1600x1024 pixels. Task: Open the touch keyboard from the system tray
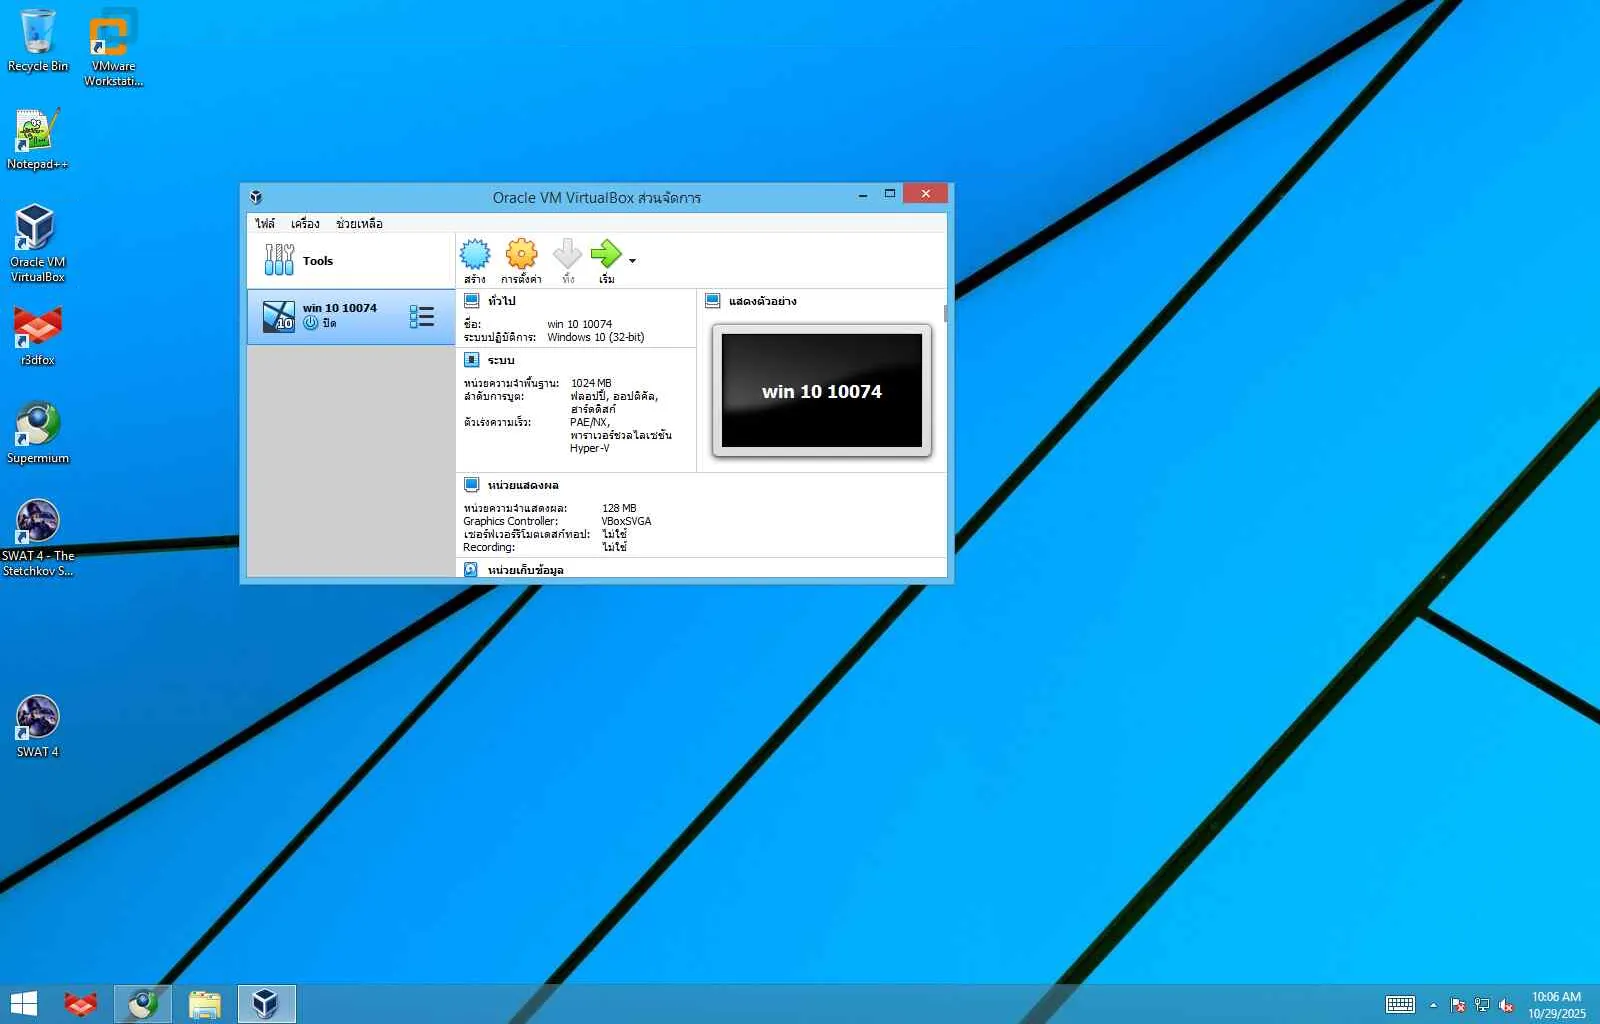[x=1400, y=1005]
